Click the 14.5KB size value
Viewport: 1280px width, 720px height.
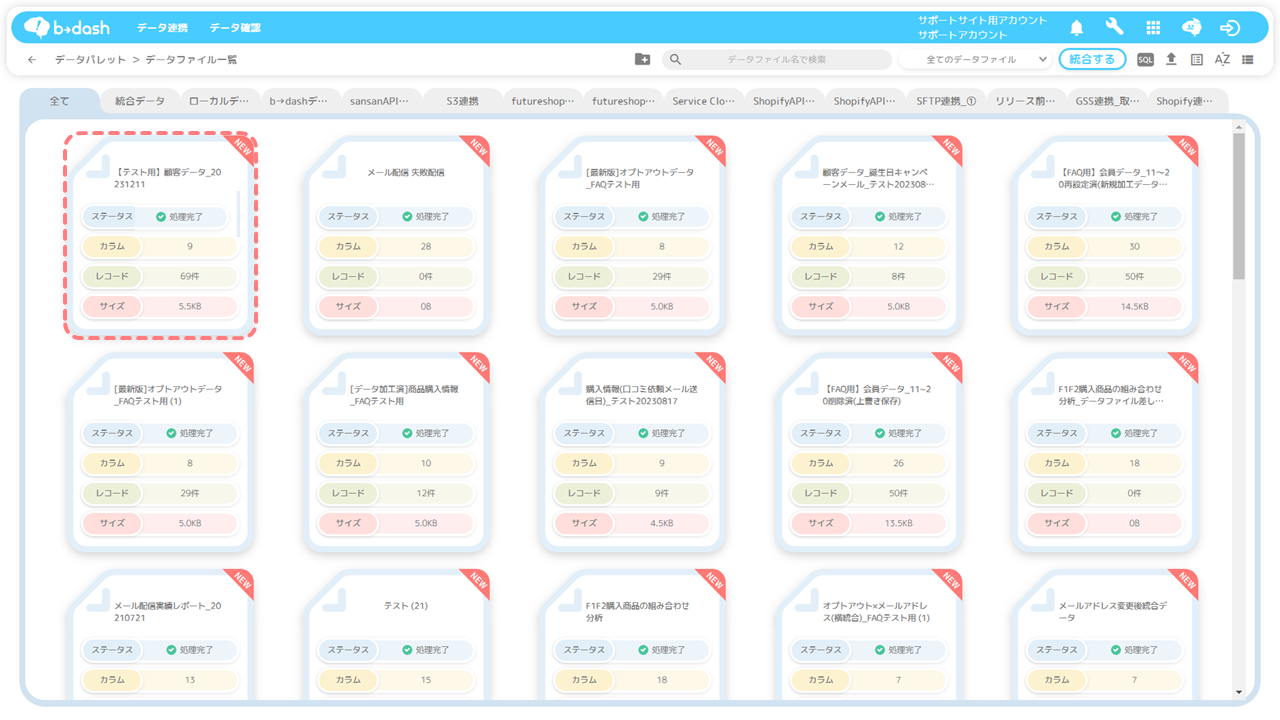coord(1134,306)
